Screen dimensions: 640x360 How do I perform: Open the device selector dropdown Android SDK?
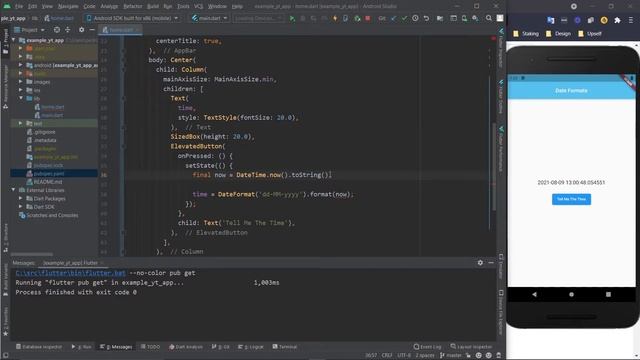(133, 18)
